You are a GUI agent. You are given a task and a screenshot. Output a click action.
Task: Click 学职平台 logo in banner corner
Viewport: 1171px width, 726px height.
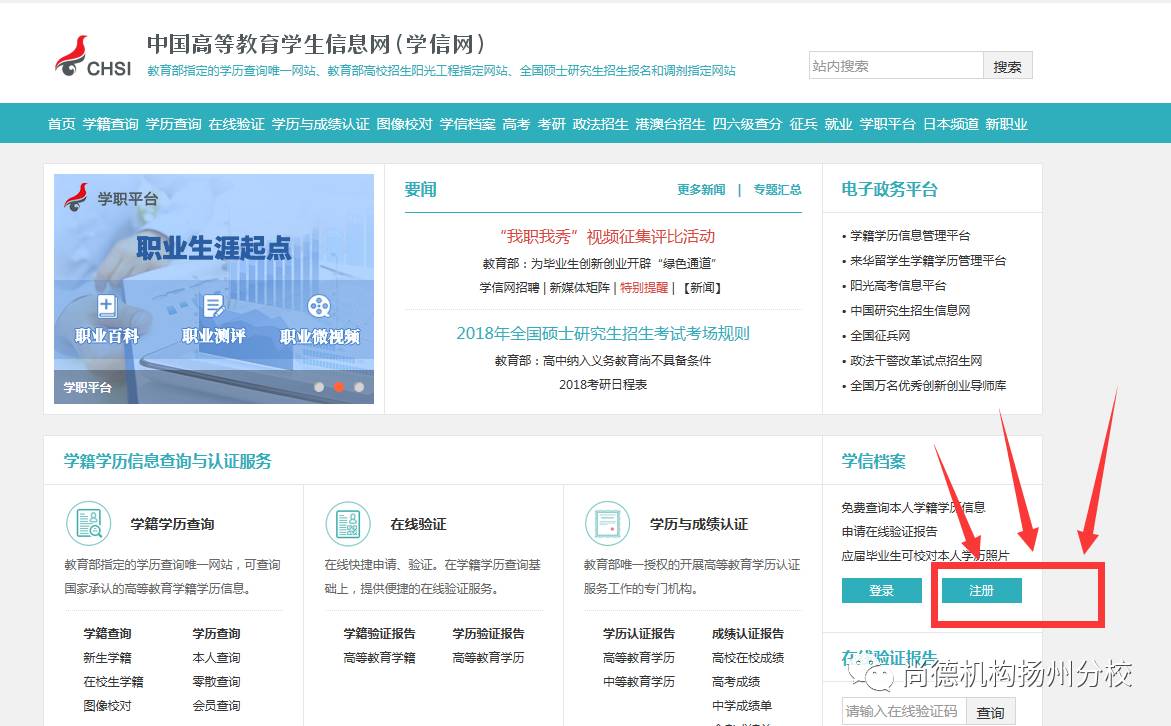point(111,197)
